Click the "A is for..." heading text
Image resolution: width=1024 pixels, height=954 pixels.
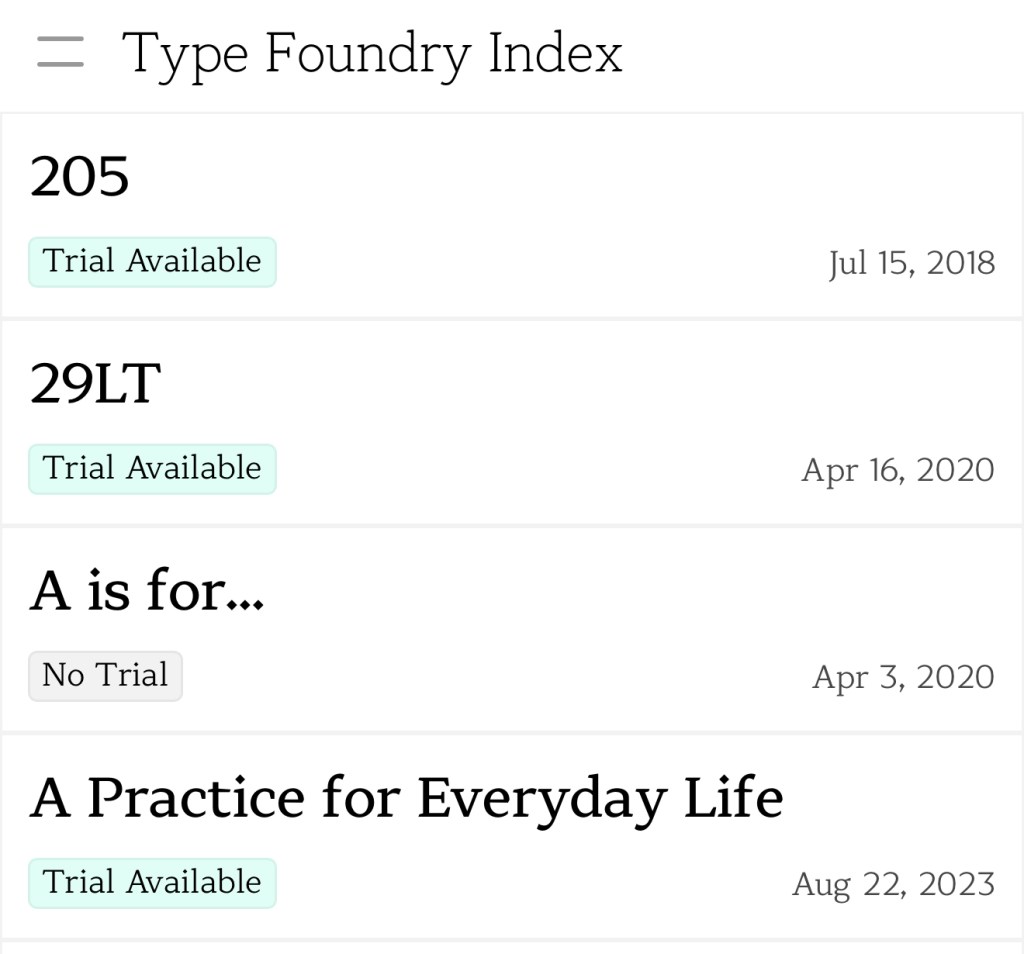pos(147,590)
